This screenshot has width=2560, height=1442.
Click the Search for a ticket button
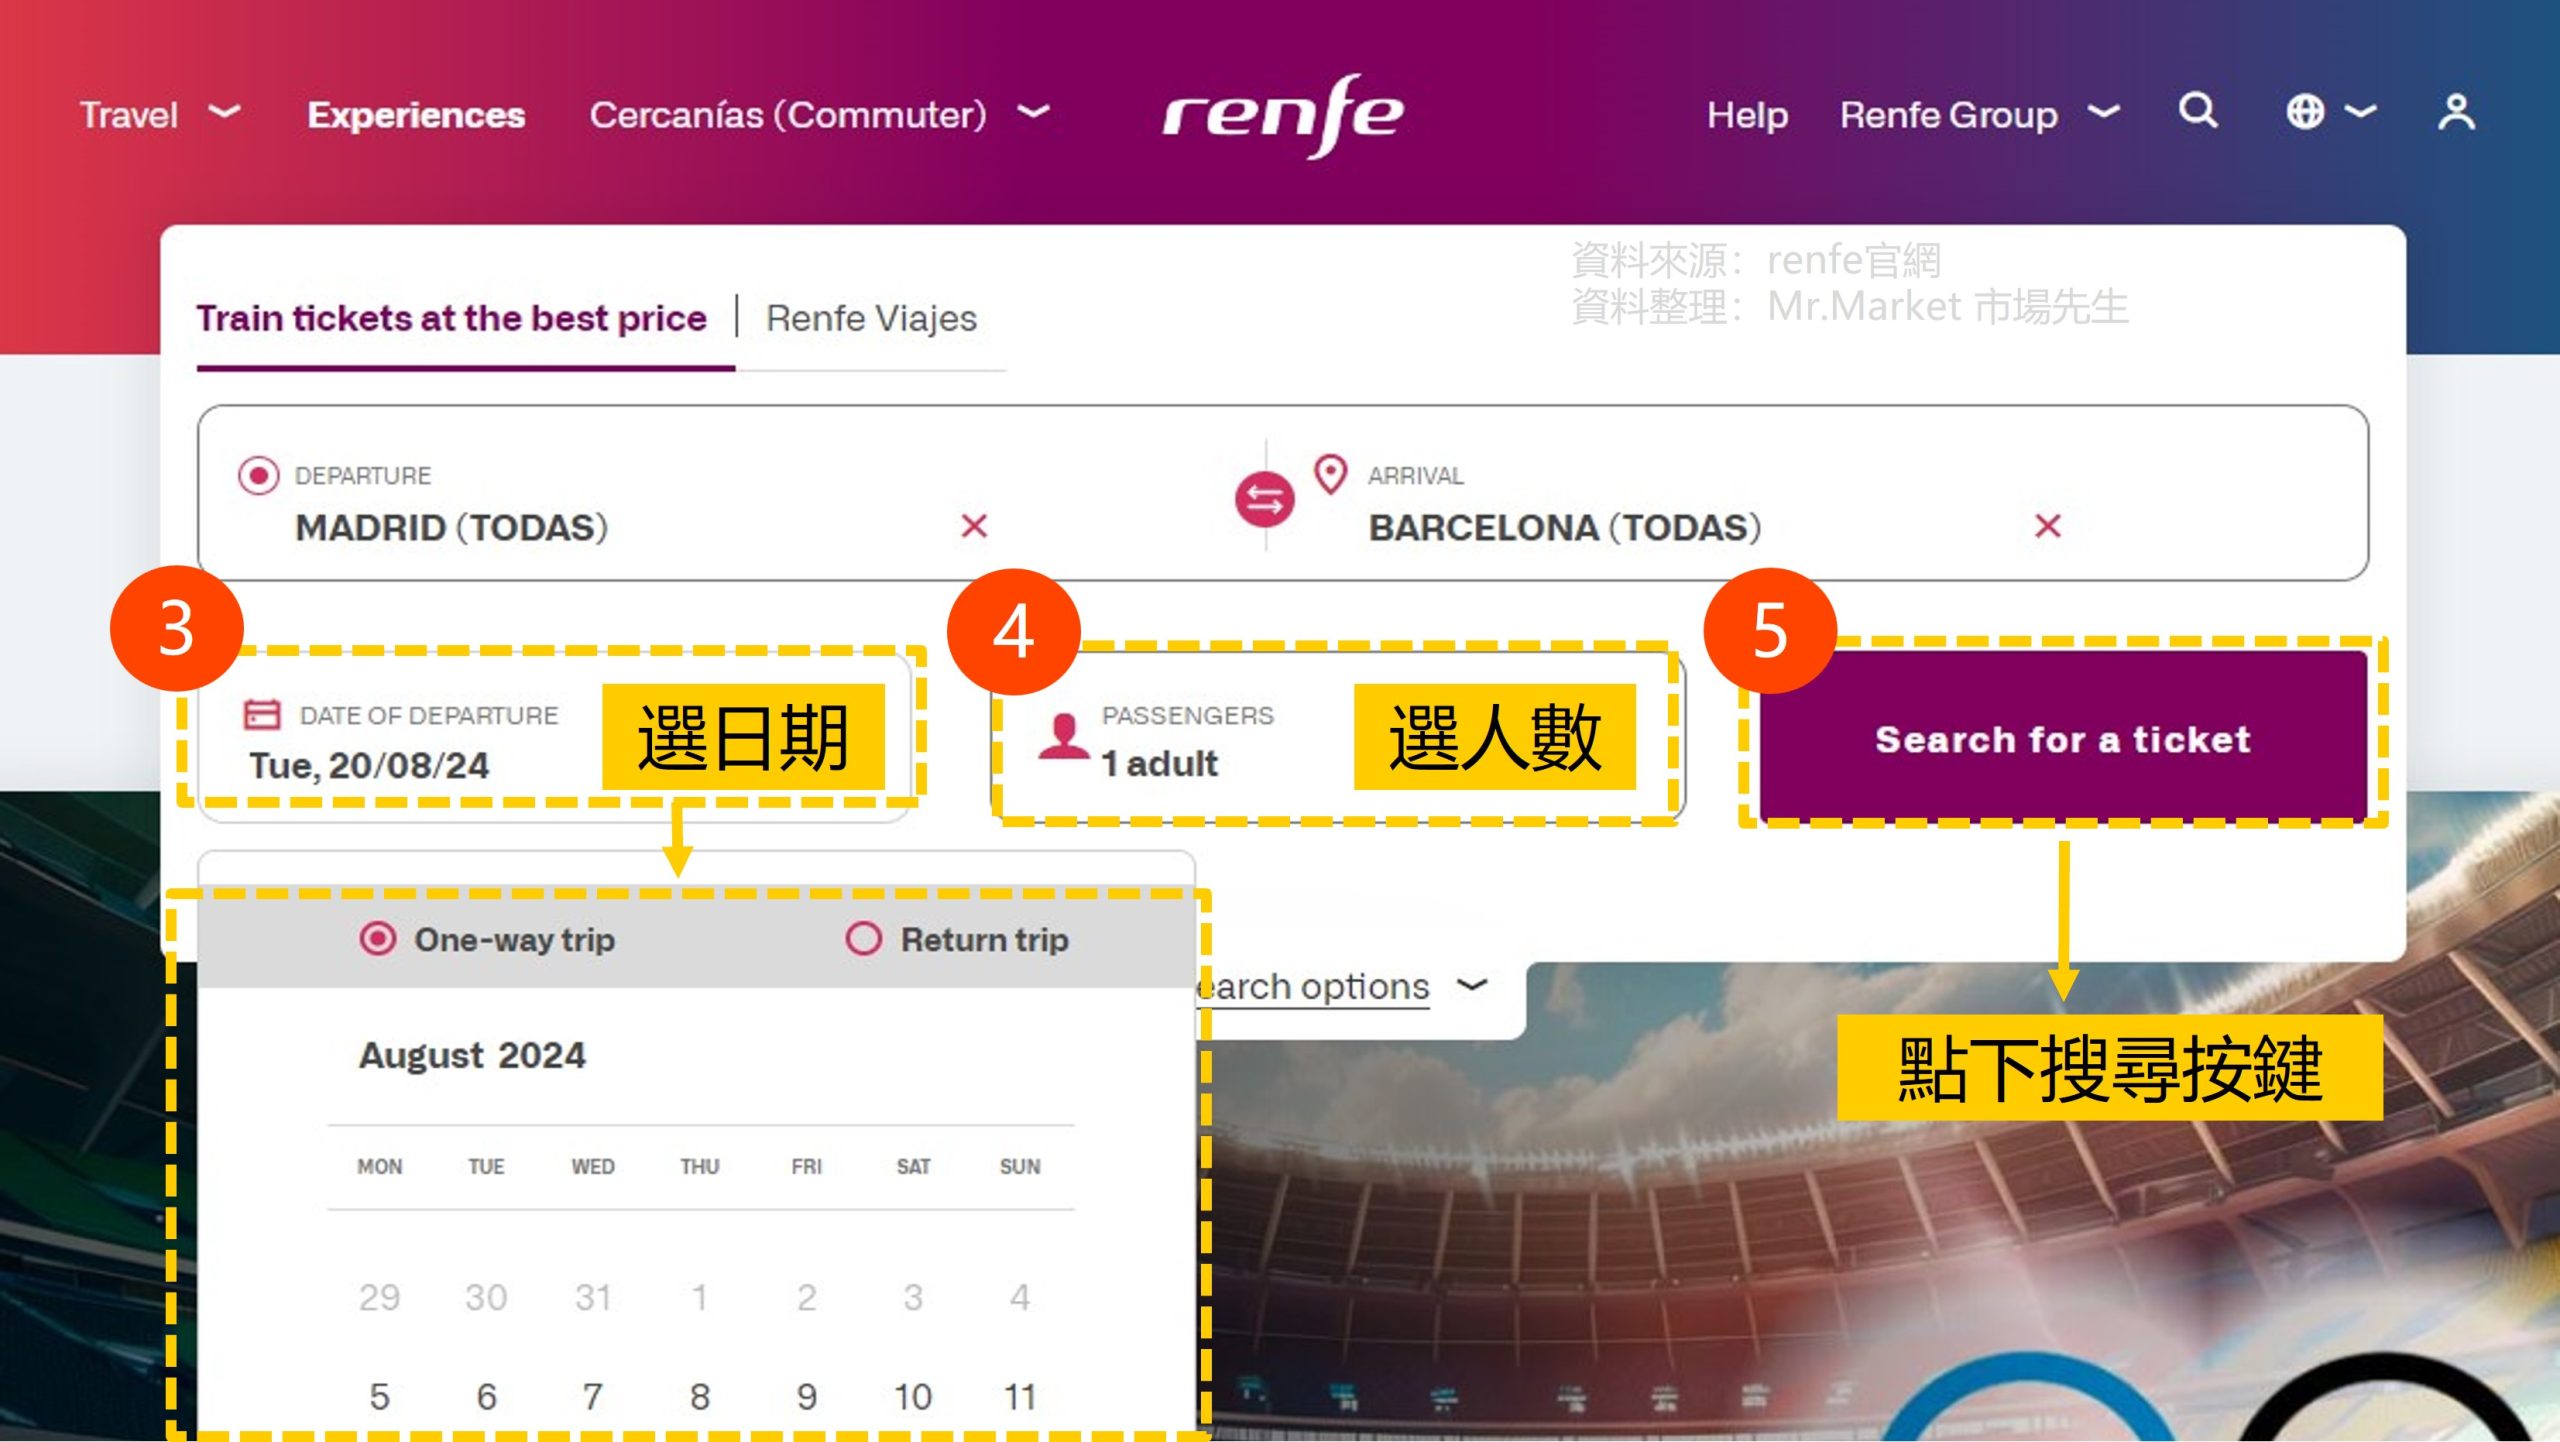(2062, 739)
